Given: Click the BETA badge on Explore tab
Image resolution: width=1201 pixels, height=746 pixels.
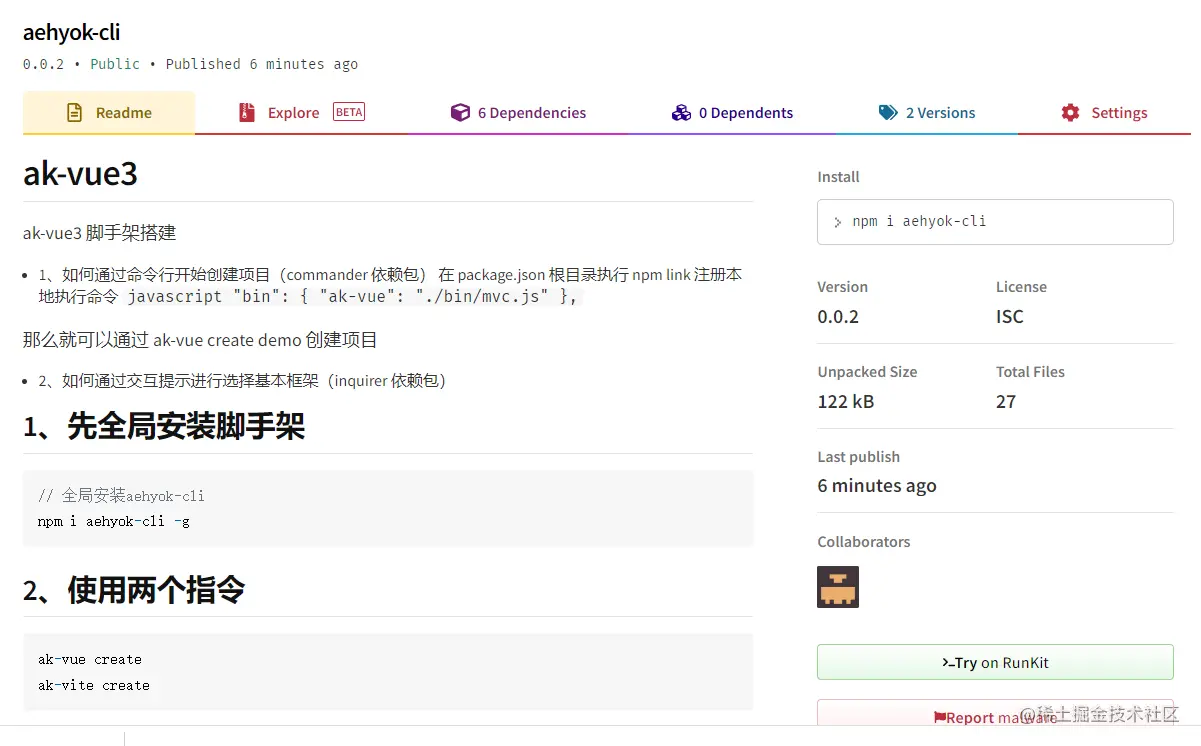Looking at the screenshot, I should click(x=349, y=112).
